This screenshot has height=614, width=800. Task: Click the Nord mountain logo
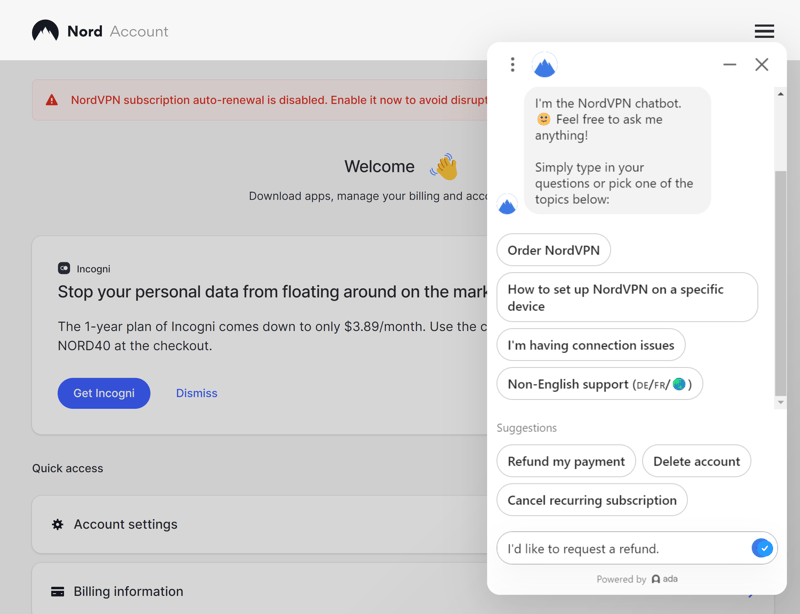(x=45, y=31)
